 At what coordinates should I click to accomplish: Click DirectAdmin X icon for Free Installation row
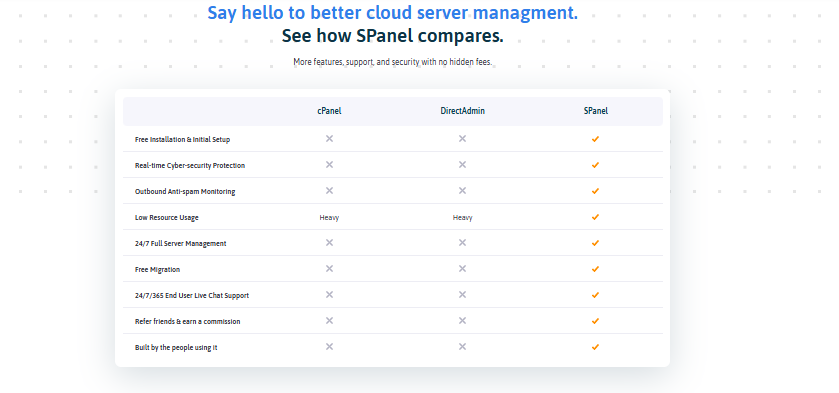coord(462,139)
